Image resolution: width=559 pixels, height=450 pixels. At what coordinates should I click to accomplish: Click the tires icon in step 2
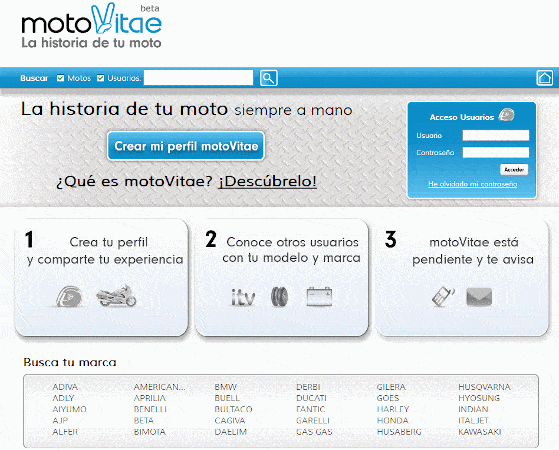[280, 297]
